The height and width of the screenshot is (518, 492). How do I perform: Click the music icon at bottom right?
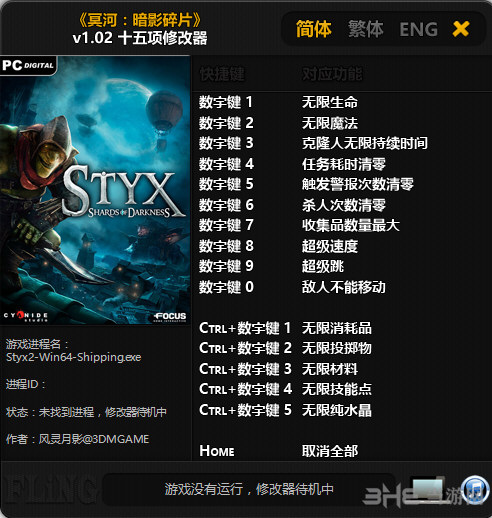coord(476,490)
